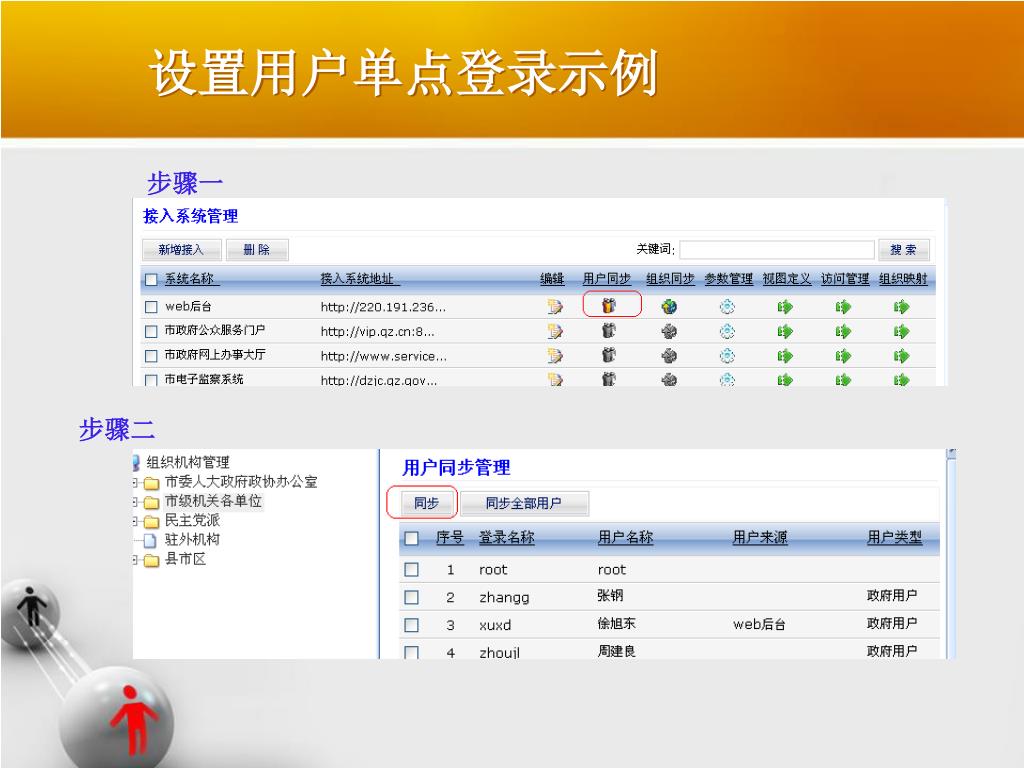Viewport: 1024px width, 768px height.
Task: Expand the 县市区 tree node
Action: [136, 560]
